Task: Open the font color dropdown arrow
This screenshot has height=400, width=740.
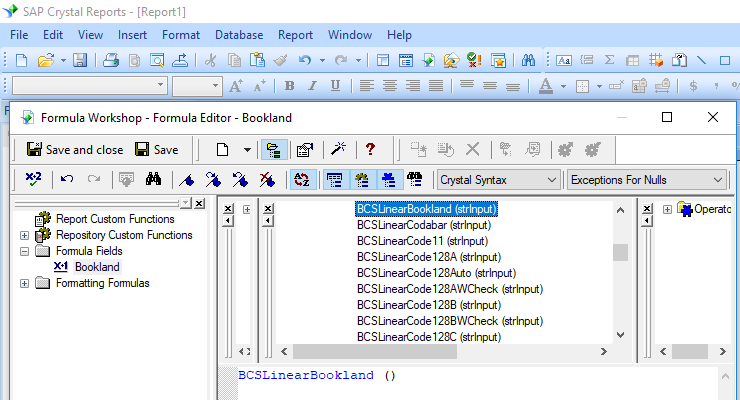Action: [563, 86]
